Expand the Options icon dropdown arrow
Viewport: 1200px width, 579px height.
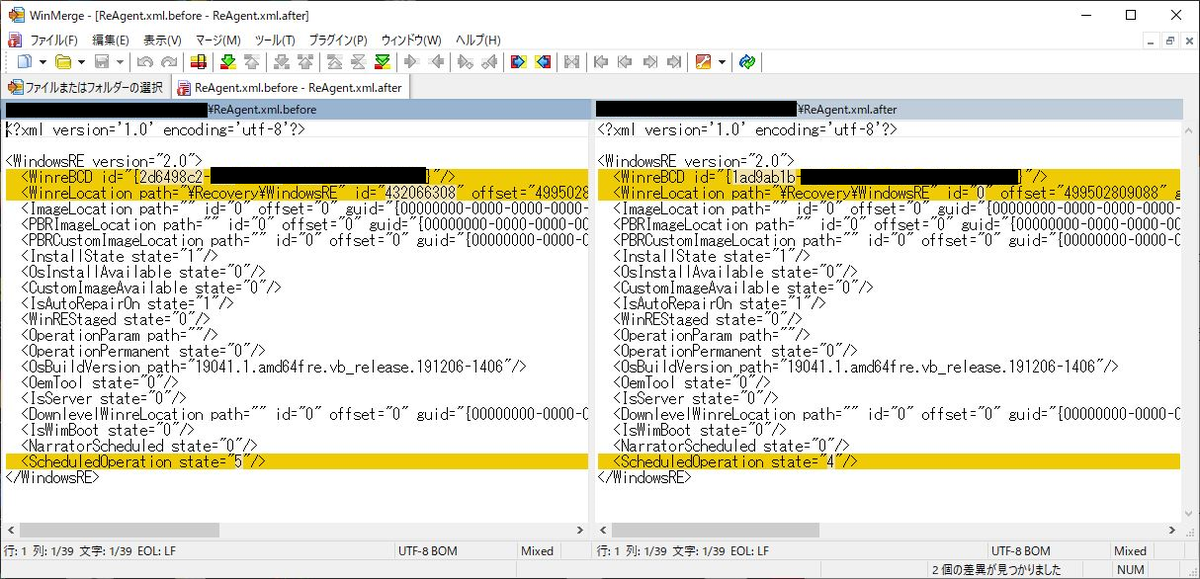[721, 62]
